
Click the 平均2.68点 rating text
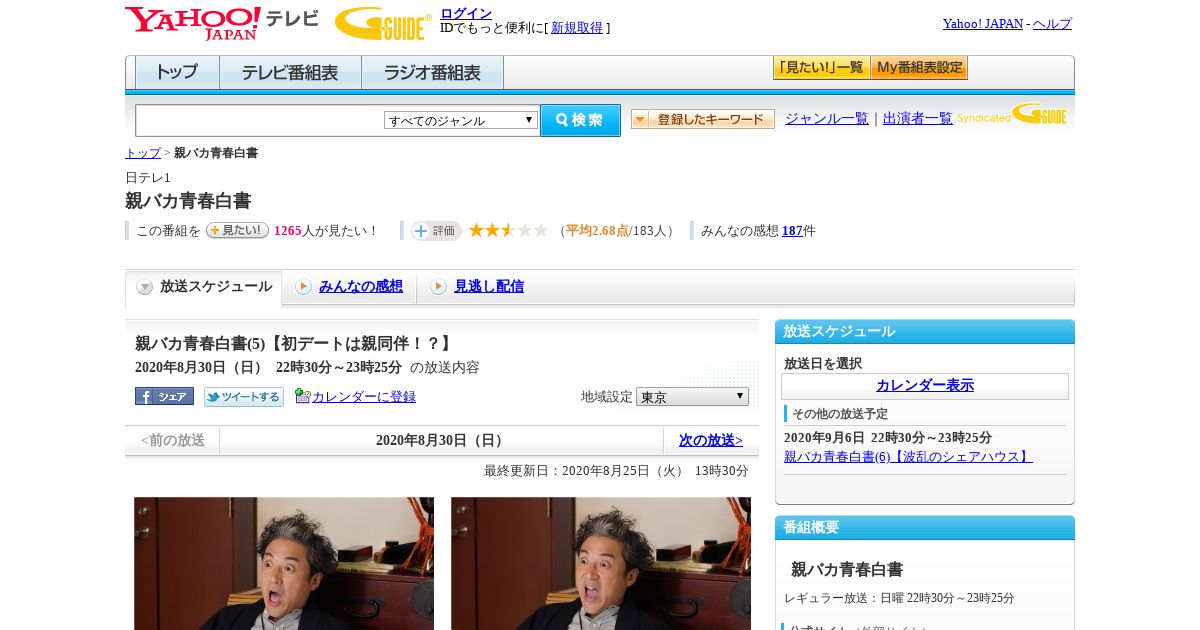click(x=597, y=230)
